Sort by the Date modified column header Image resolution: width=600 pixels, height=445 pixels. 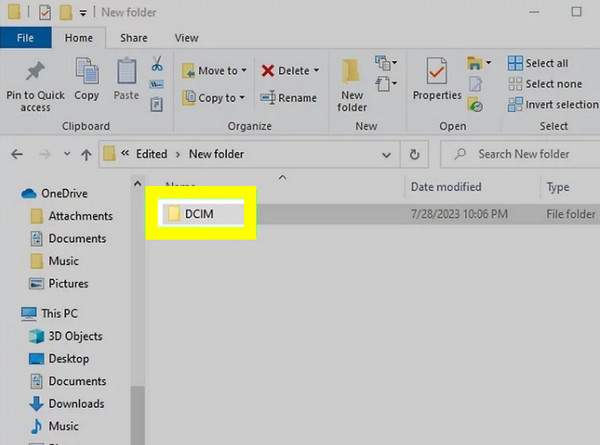pyautogui.click(x=446, y=187)
